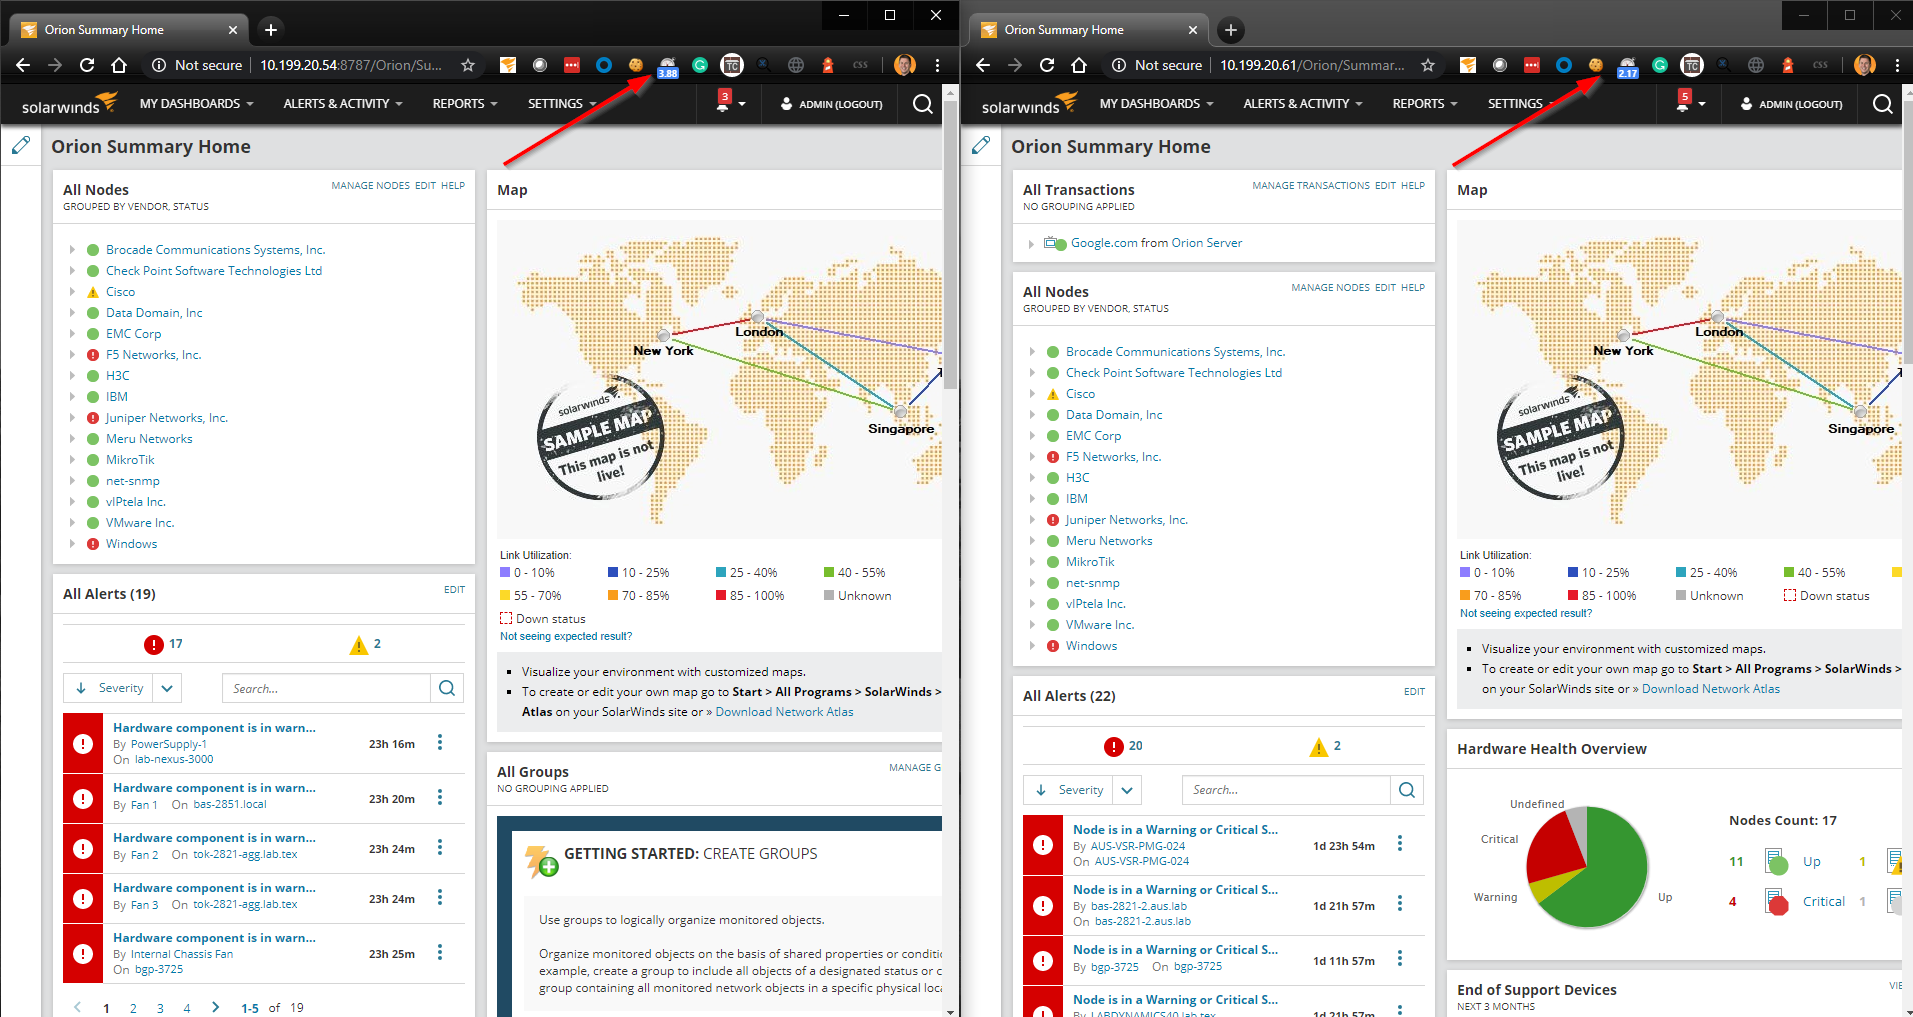Go to next page of left alerts list
Viewport: 1913px width, 1017px height.
click(215, 1007)
